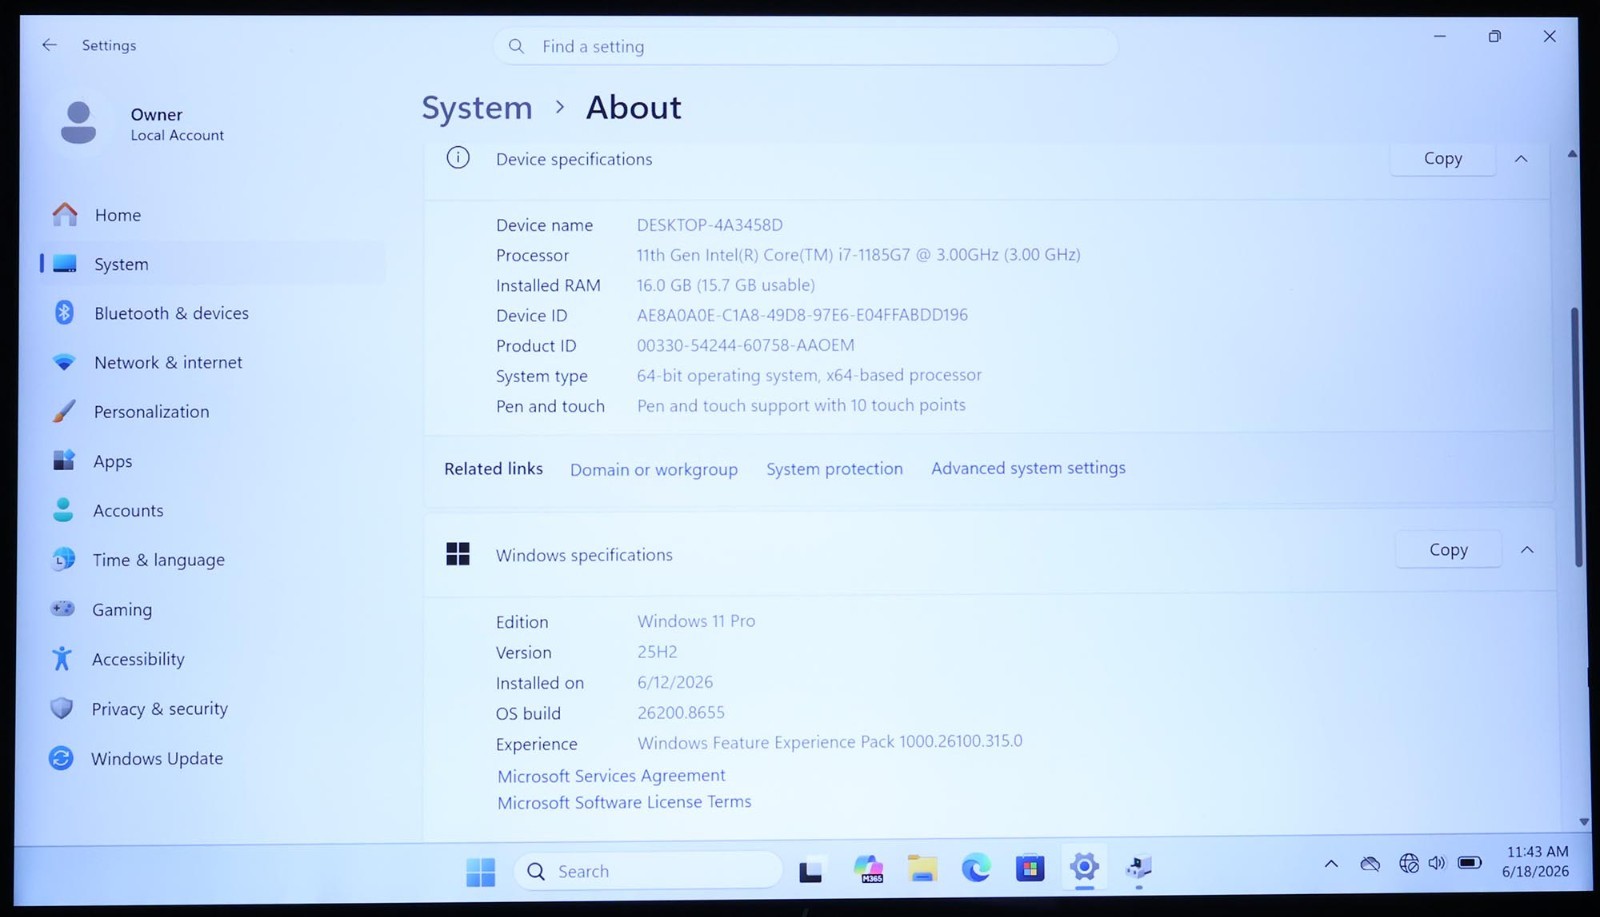Click the device name DESKTOP-4A3458D

coord(710,225)
